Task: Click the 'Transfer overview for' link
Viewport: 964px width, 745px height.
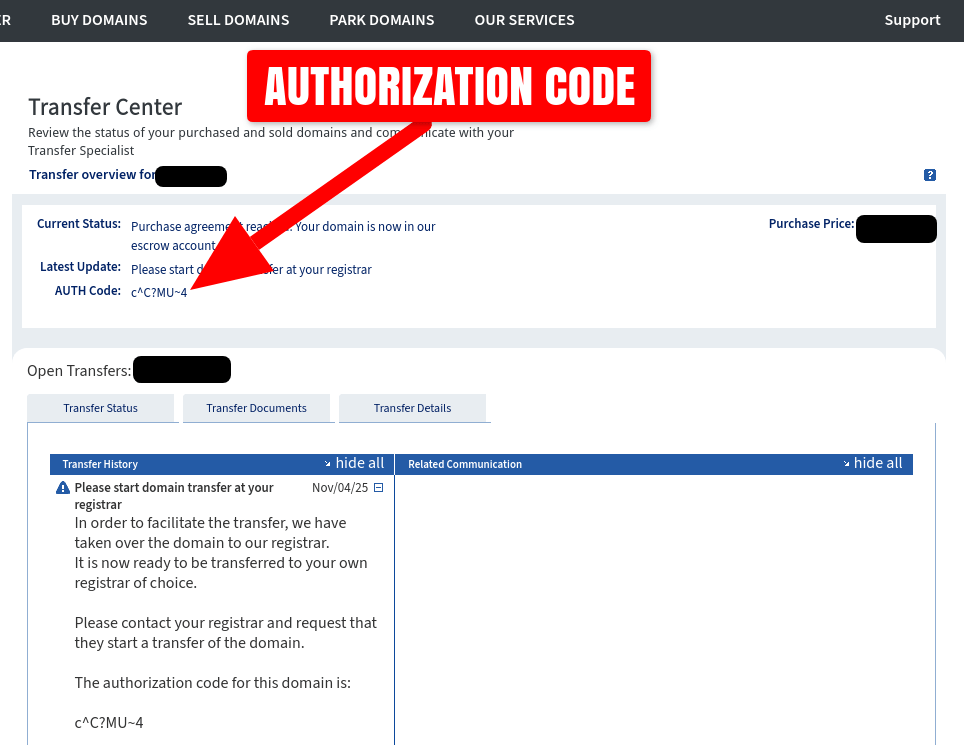Action: click(92, 175)
